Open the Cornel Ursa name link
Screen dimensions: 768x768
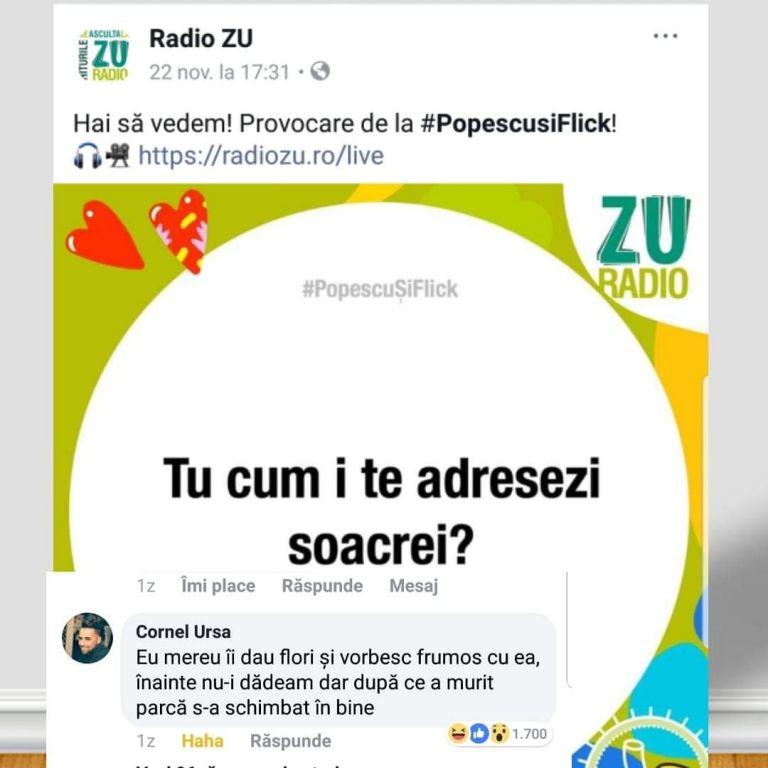183,632
